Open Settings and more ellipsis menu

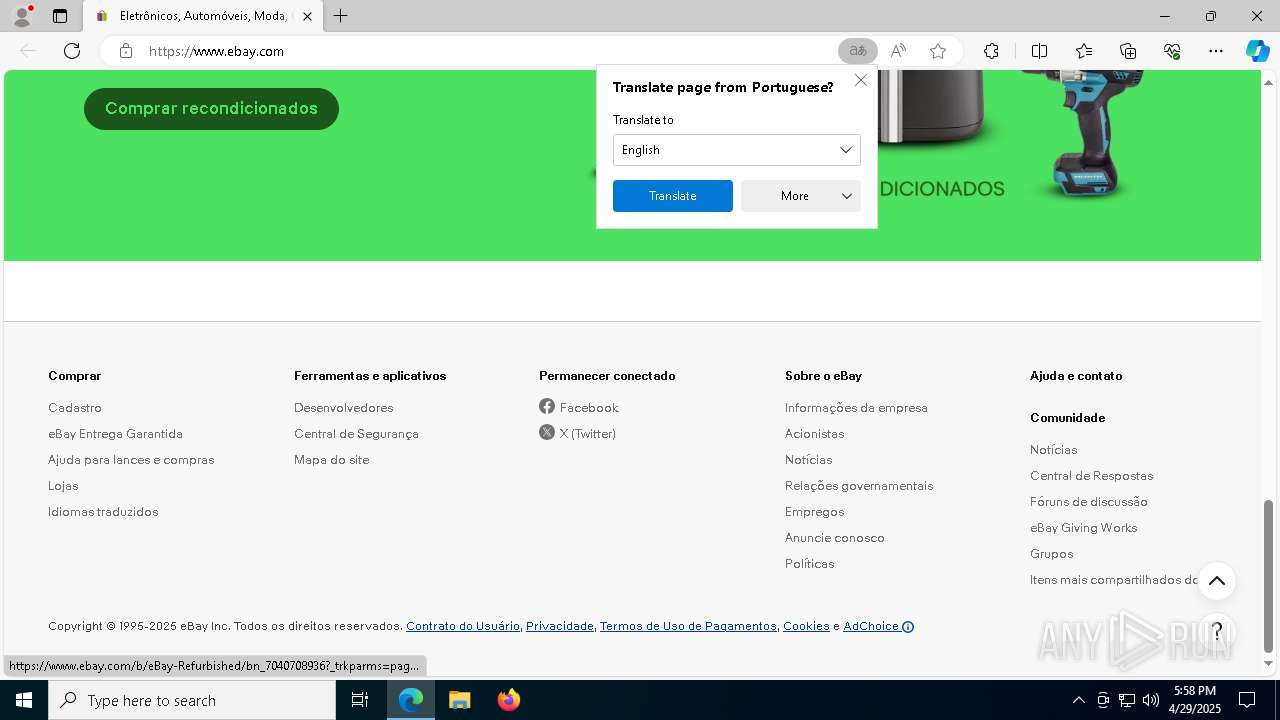tap(1216, 51)
